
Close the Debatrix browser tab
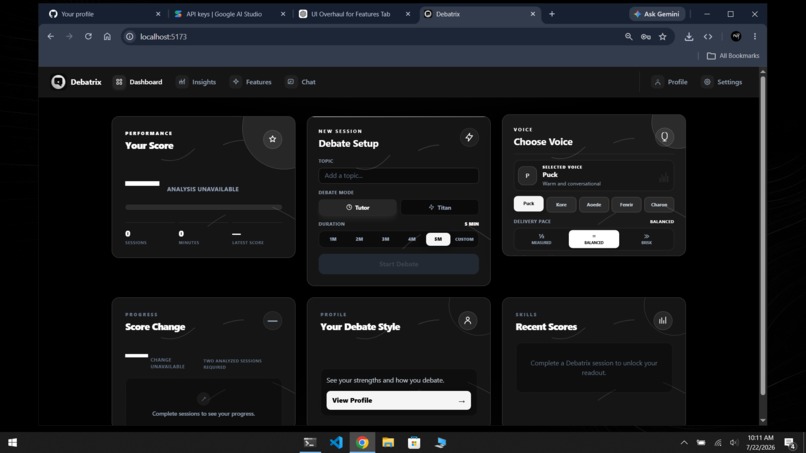(x=533, y=14)
